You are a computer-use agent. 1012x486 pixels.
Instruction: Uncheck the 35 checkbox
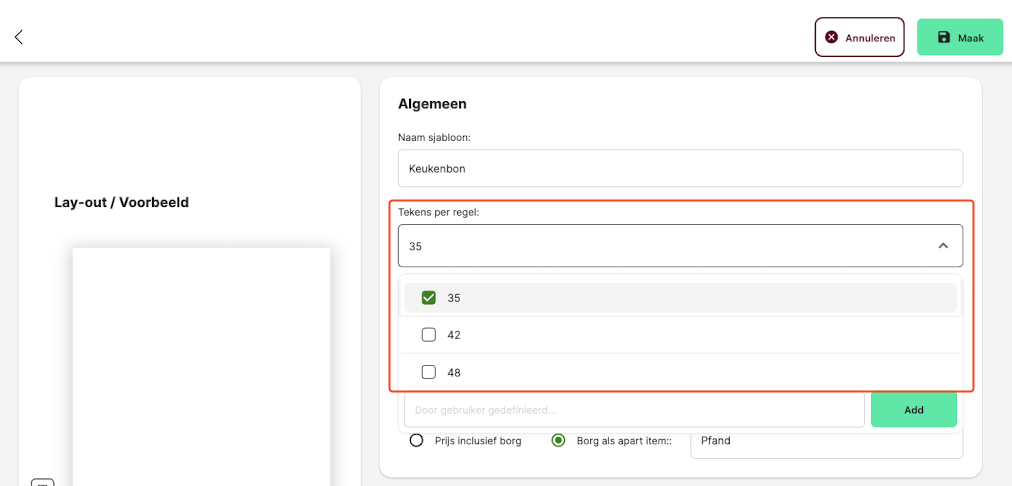coord(429,298)
